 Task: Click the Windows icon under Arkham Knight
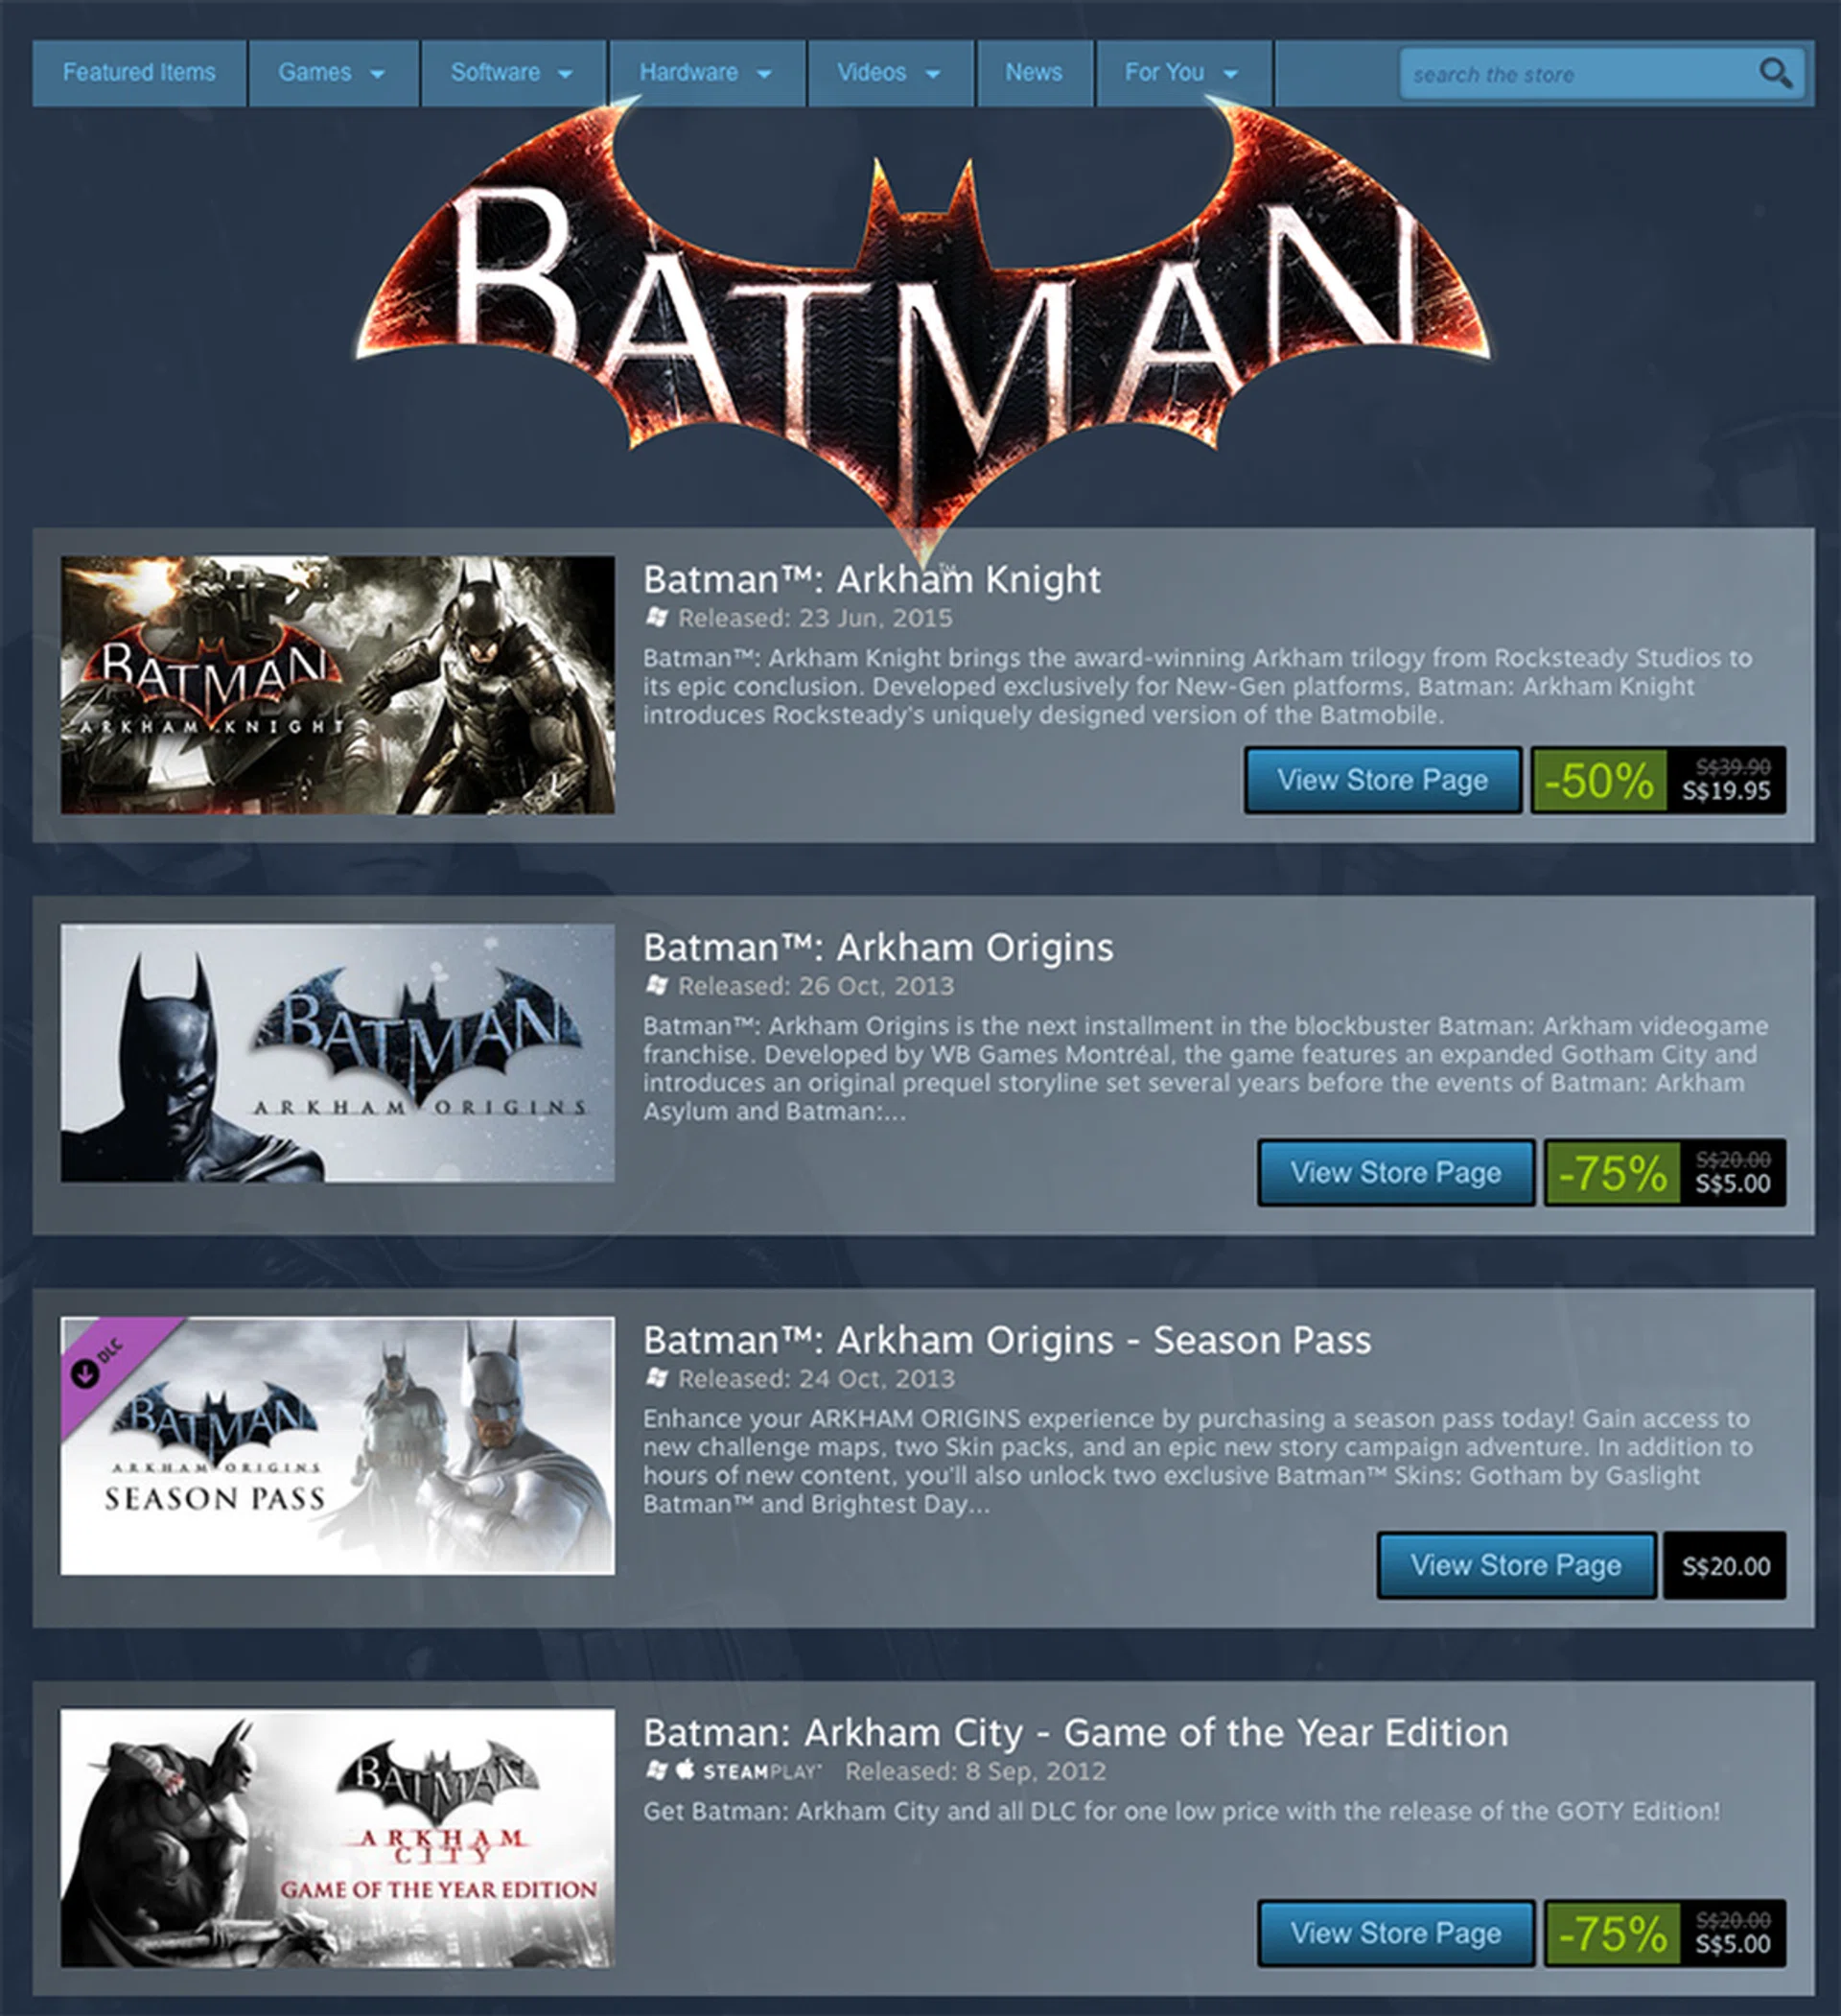coord(656,617)
